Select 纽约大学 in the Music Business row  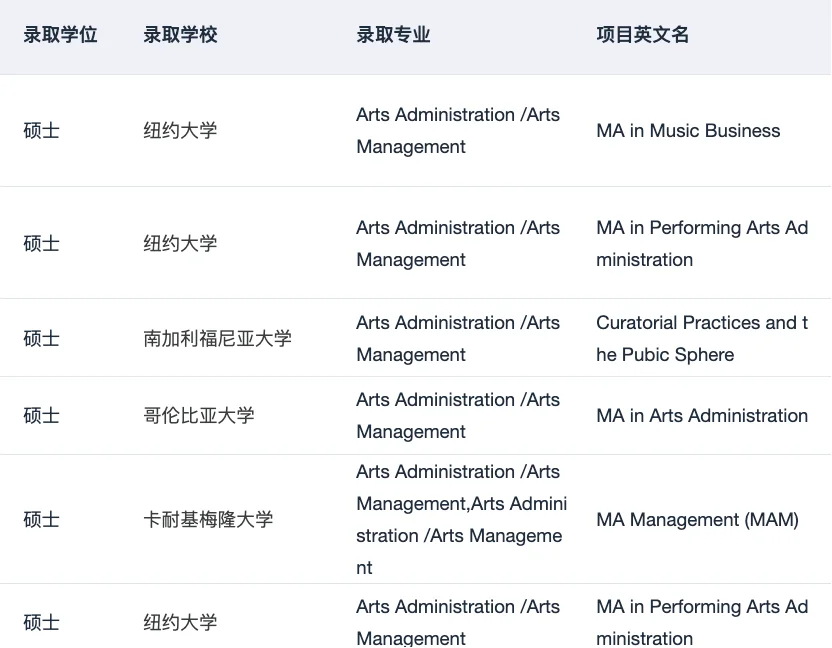pos(180,131)
